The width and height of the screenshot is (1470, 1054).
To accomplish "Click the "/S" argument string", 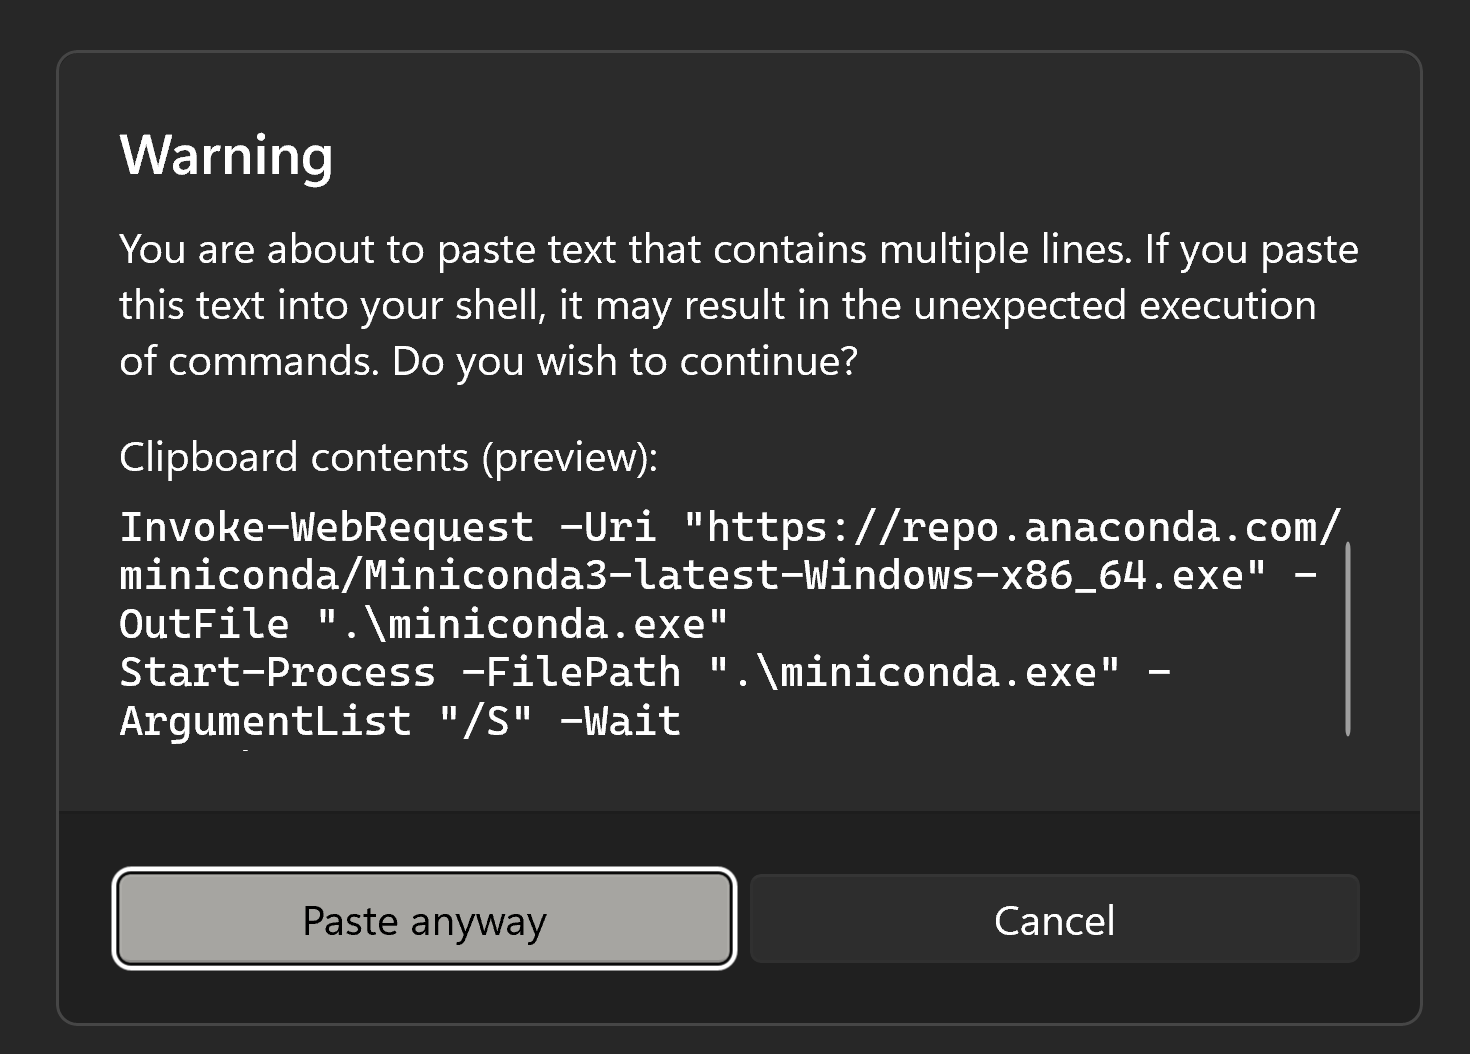I will (x=485, y=721).
